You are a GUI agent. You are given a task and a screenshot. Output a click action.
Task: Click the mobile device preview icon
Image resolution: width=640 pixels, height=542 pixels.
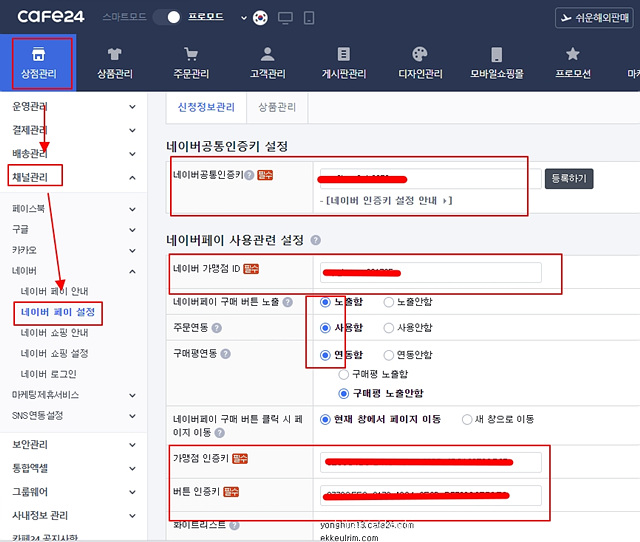(309, 18)
